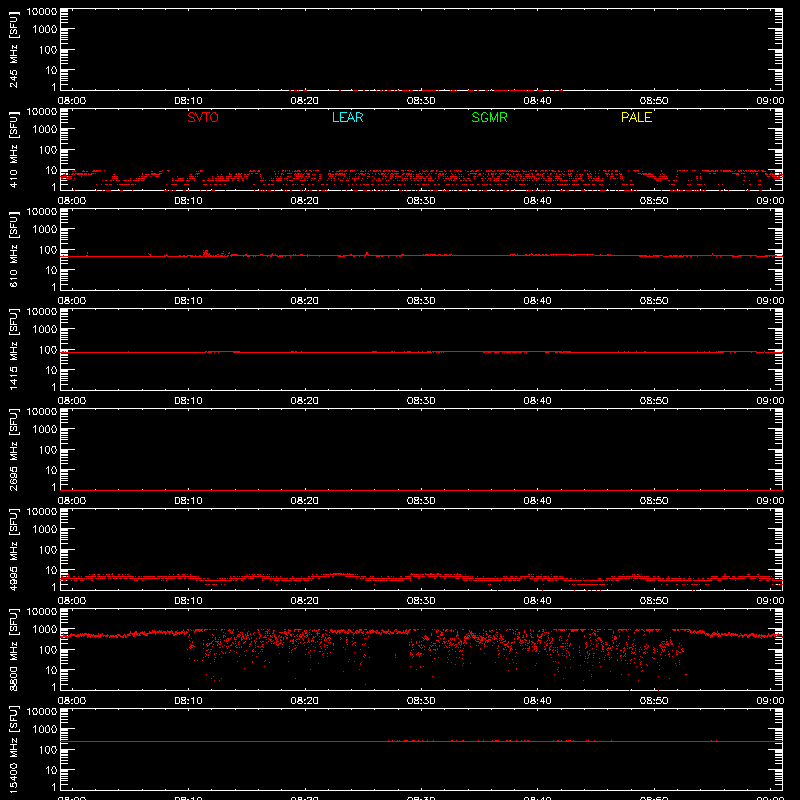The image size is (800, 800).
Task: Click the cyan LEAR station label
Action: [347, 117]
